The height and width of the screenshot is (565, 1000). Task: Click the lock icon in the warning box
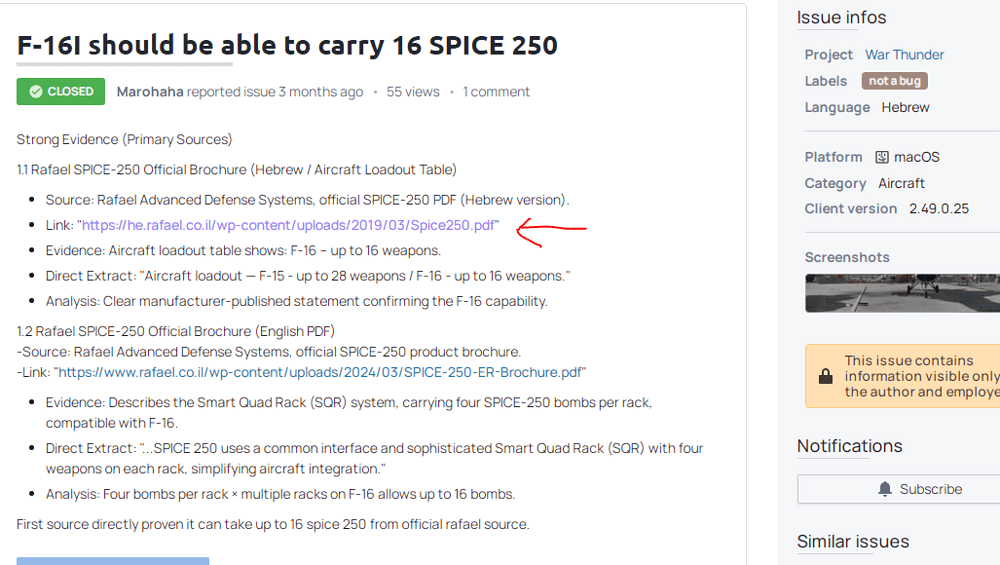[x=826, y=376]
